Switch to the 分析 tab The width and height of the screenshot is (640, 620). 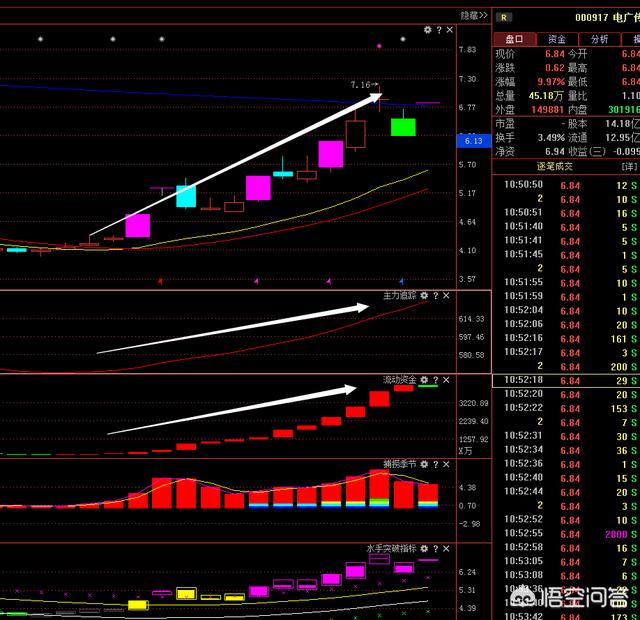[599, 38]
